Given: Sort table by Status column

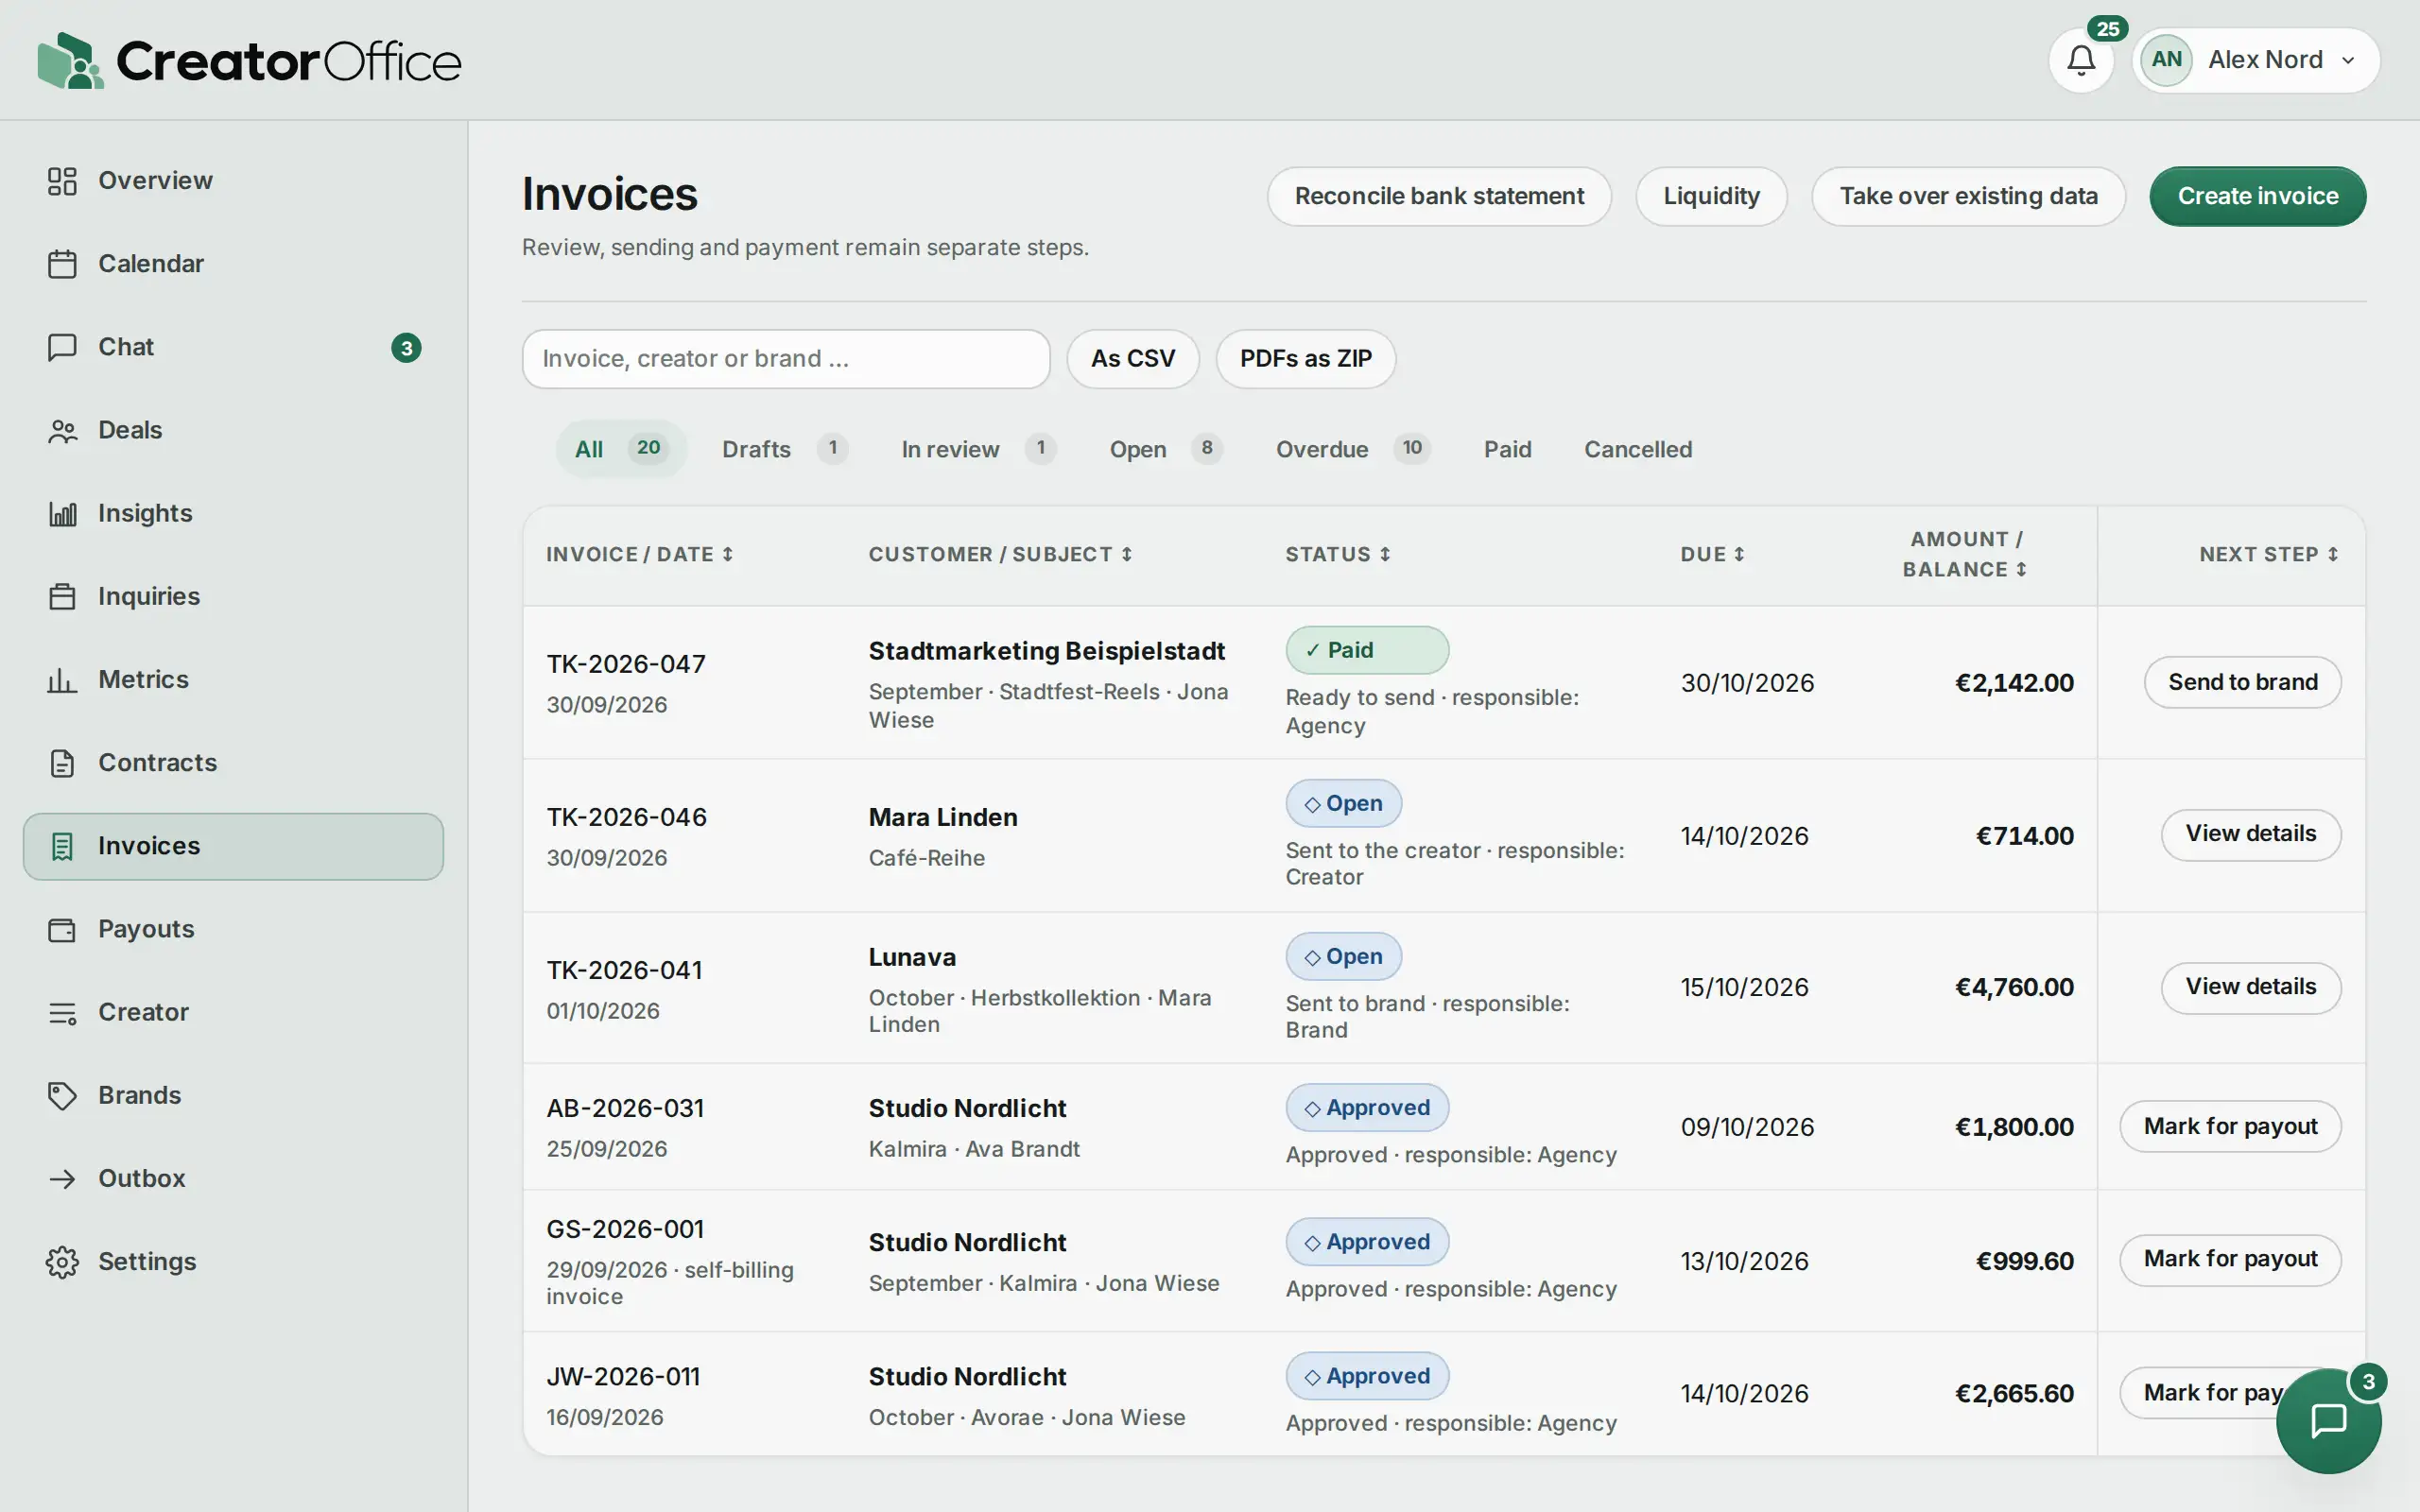Looking at the screenshot, I should [x=1338, y=554].
